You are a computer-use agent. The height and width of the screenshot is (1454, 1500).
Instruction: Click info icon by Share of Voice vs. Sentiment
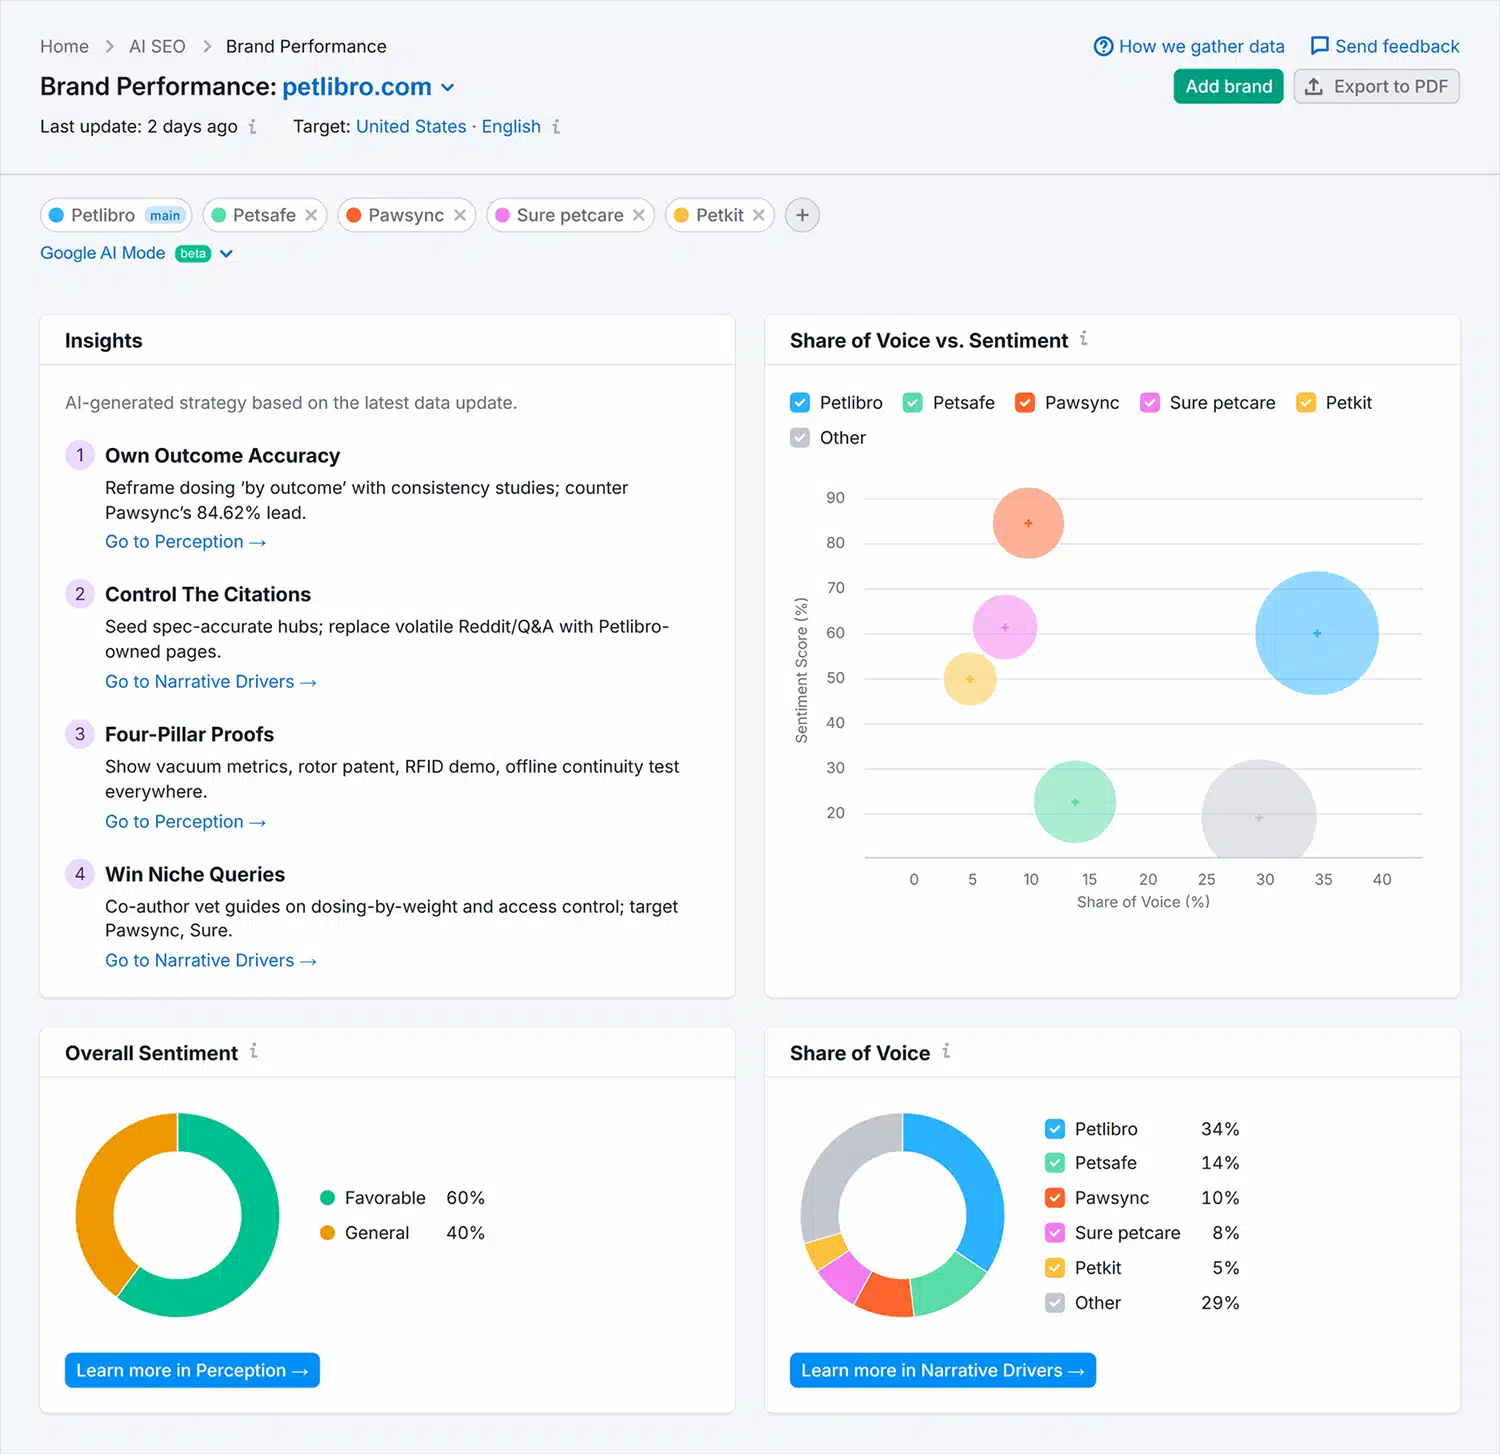click(x=1084, y=339)
